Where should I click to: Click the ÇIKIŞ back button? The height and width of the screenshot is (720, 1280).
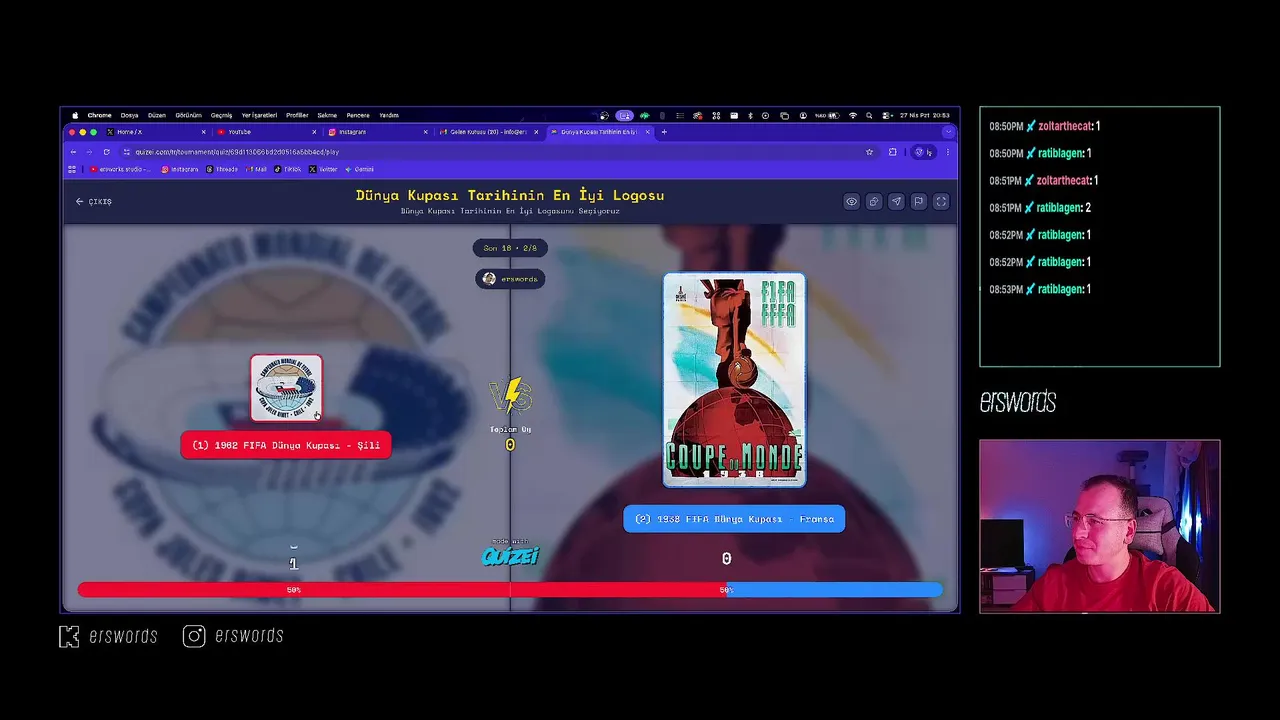[93, 201]
